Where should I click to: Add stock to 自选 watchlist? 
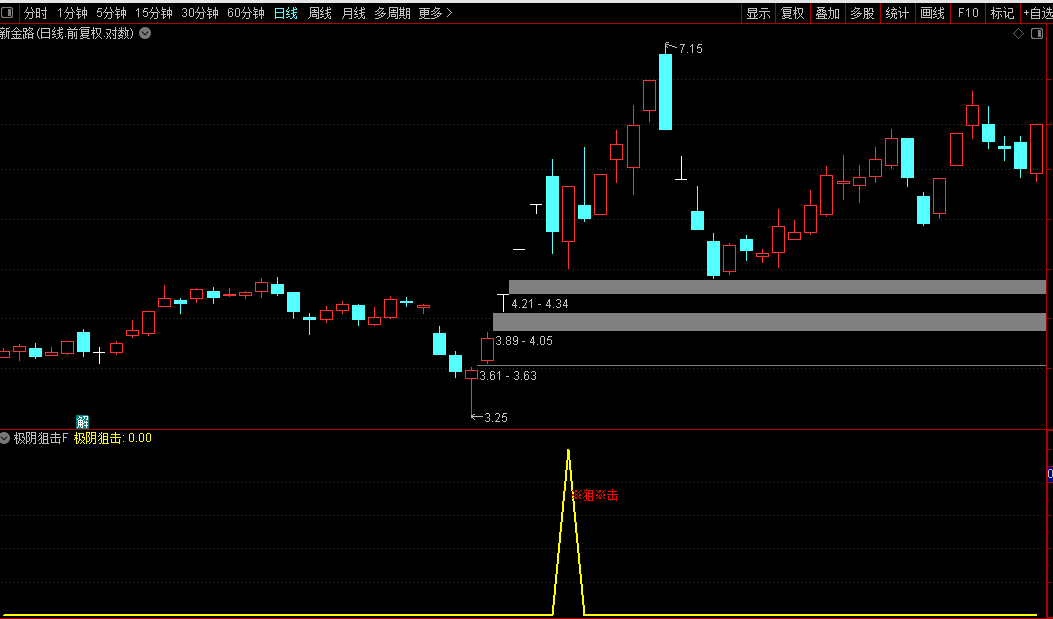1038,13
